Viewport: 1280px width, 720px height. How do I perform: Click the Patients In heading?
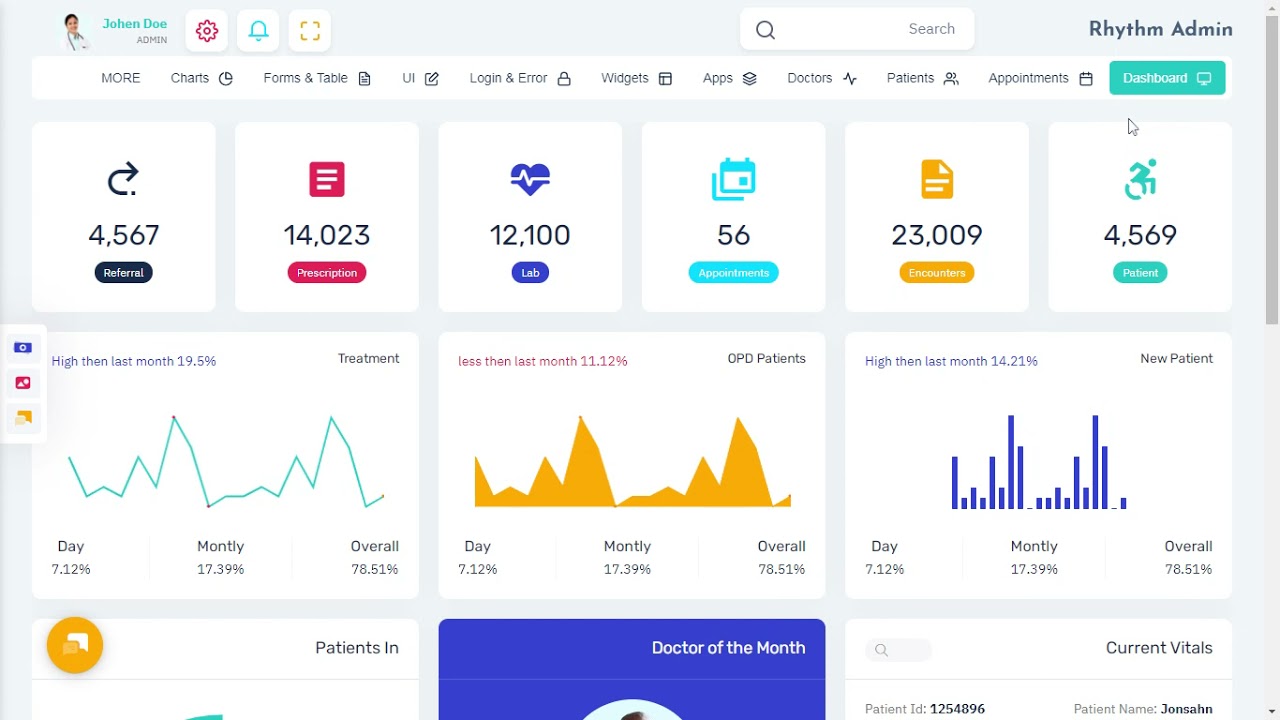tap(357, 648)
